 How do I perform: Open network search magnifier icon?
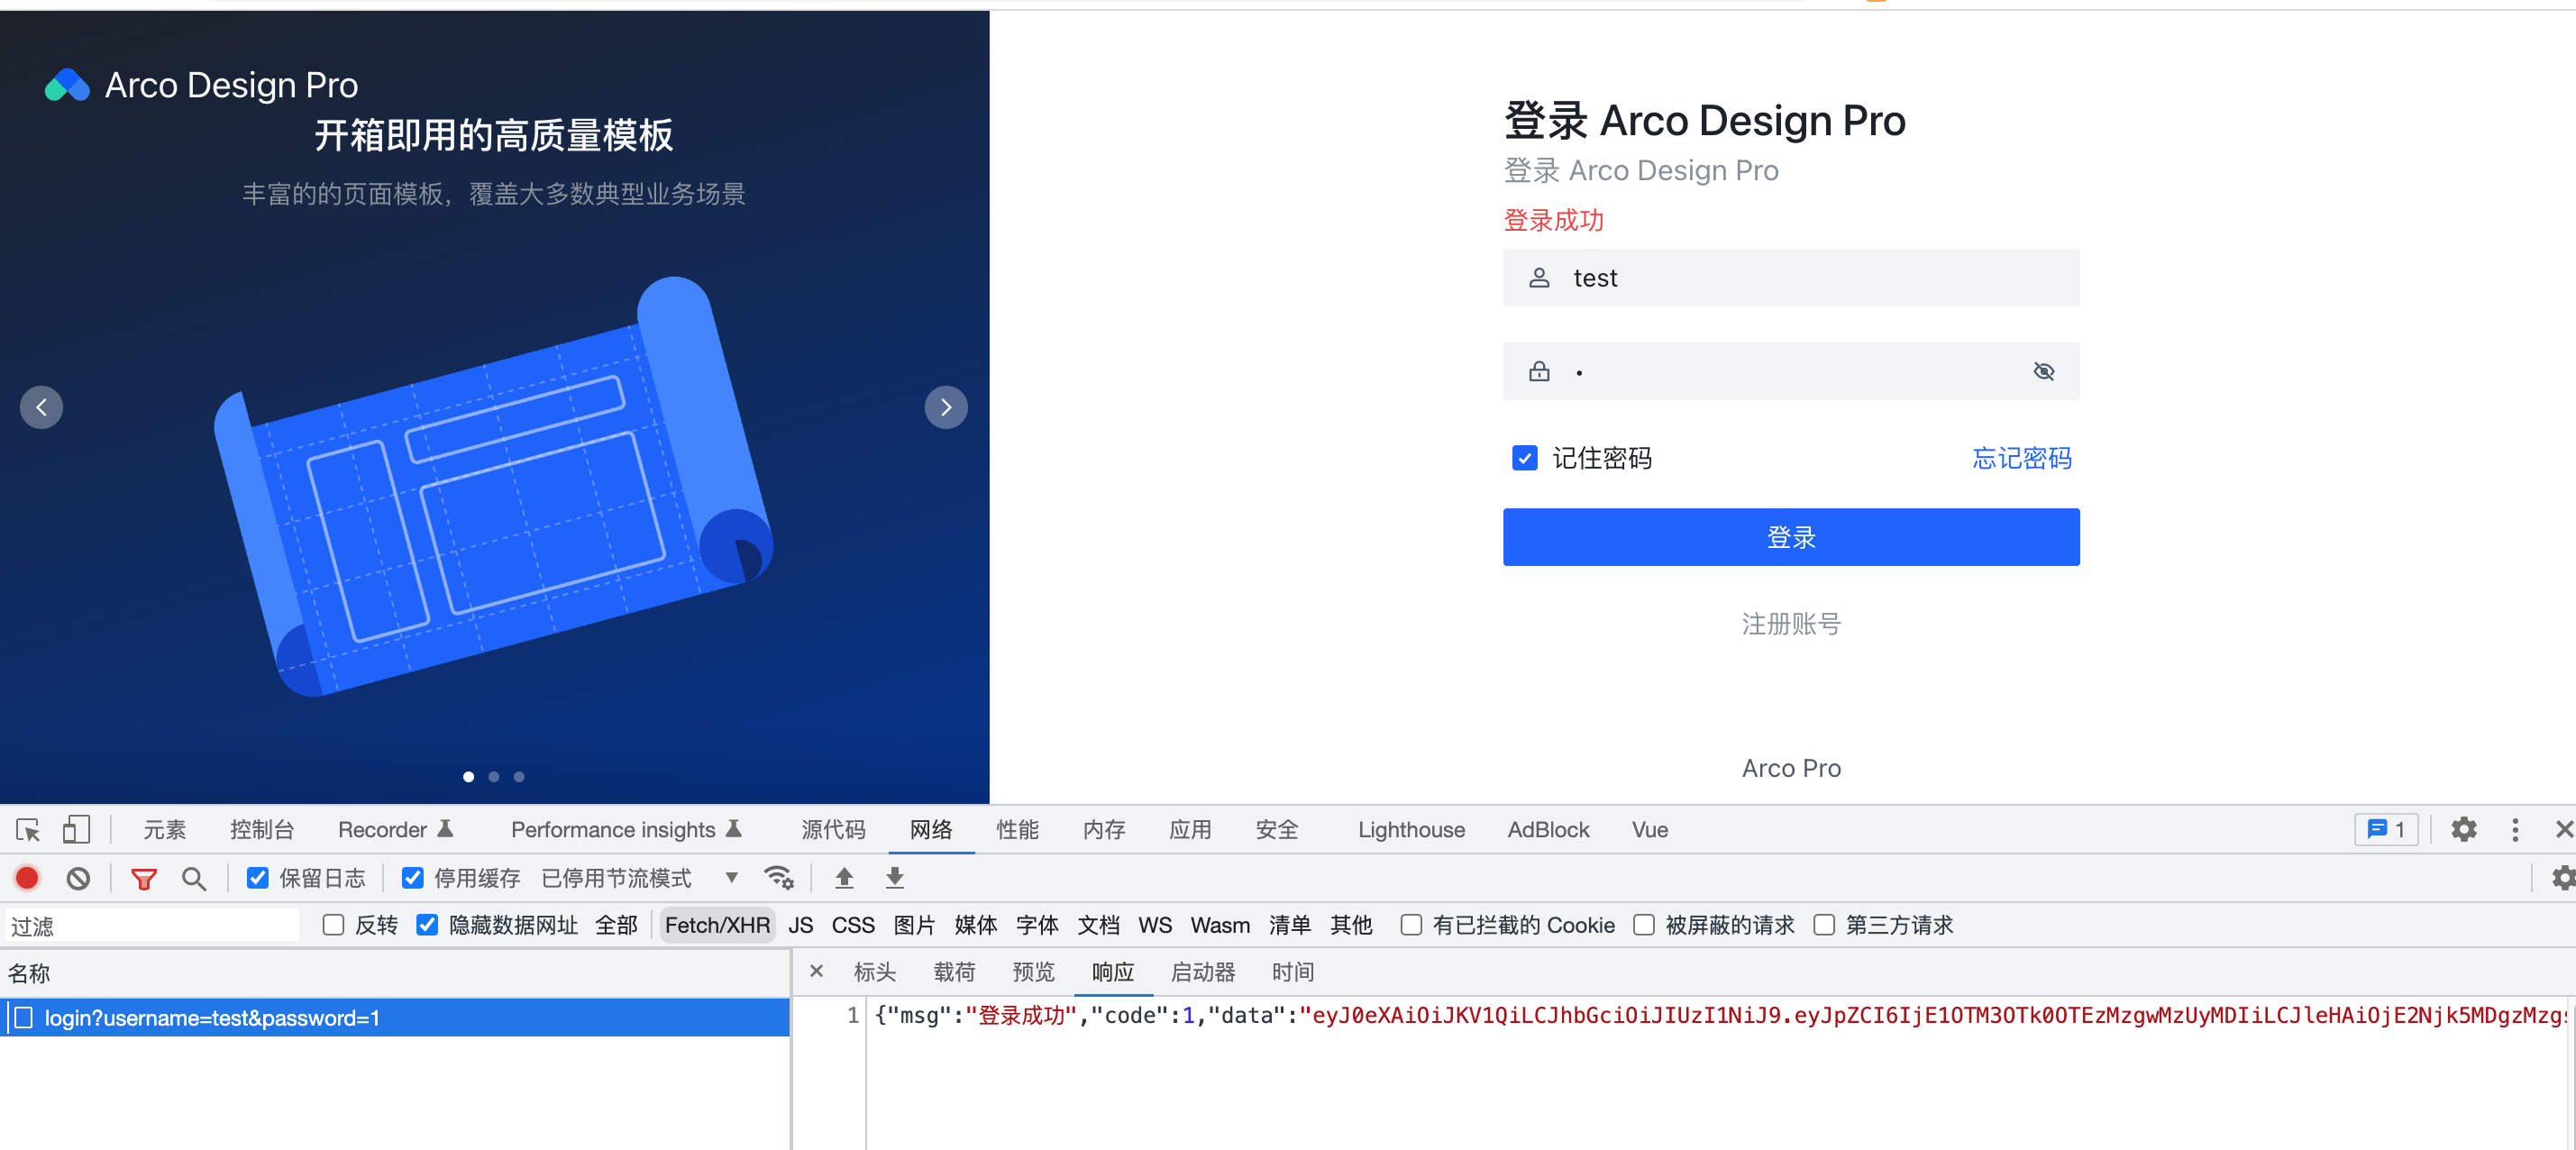194,879
